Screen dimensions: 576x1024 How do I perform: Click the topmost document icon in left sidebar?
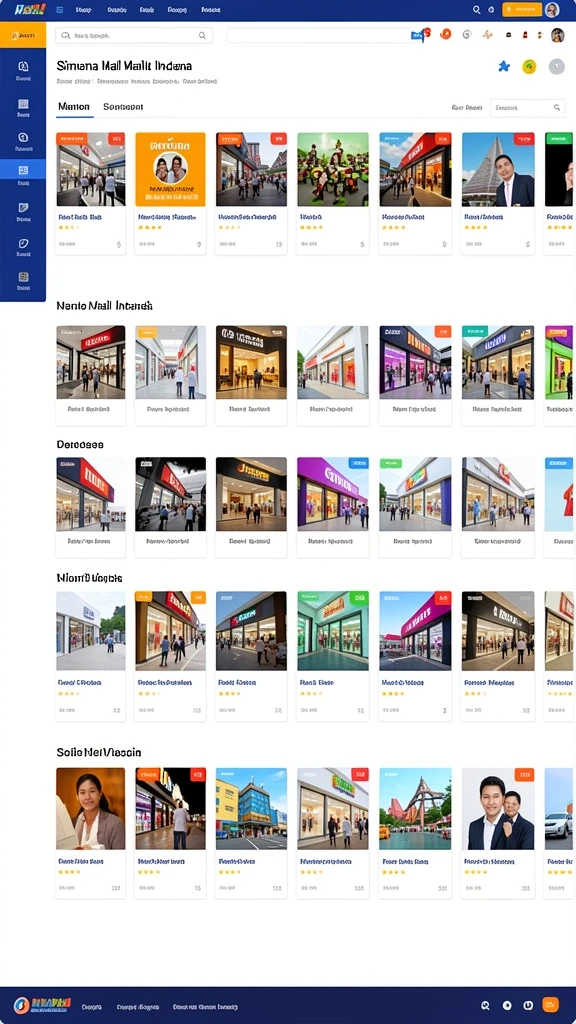coord(23,71)
